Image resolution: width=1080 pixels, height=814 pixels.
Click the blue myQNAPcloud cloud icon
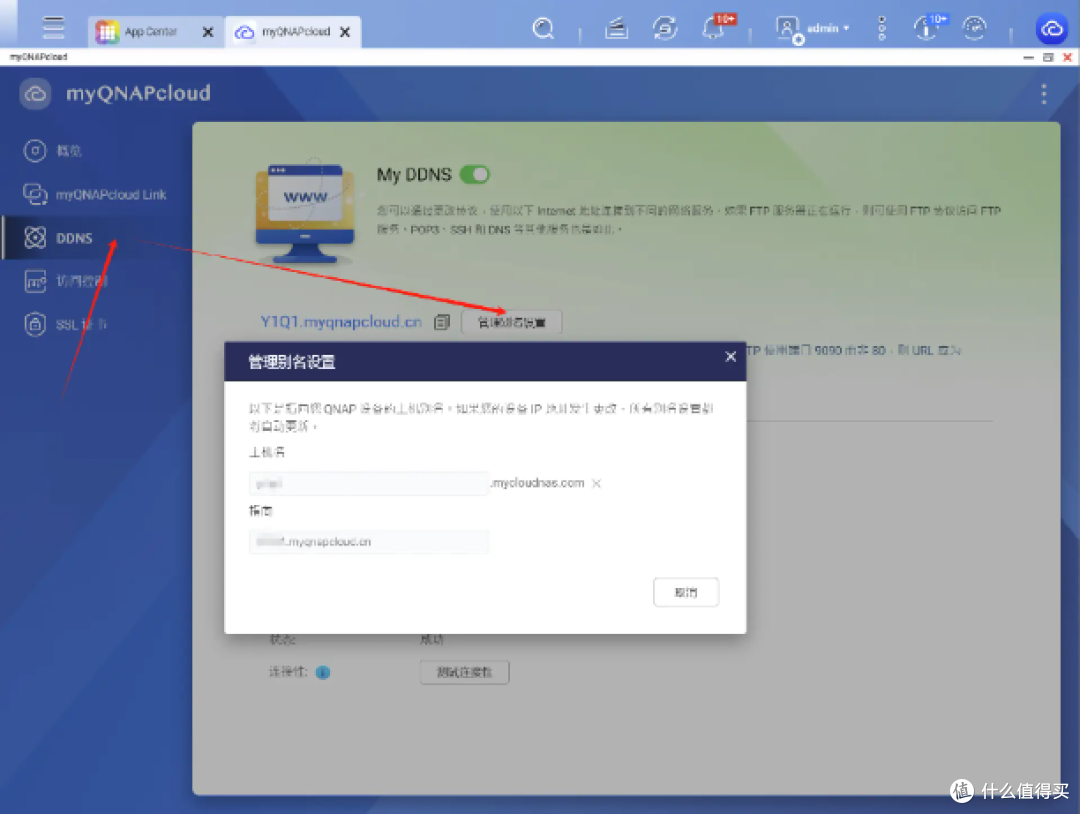[1051, 29]
